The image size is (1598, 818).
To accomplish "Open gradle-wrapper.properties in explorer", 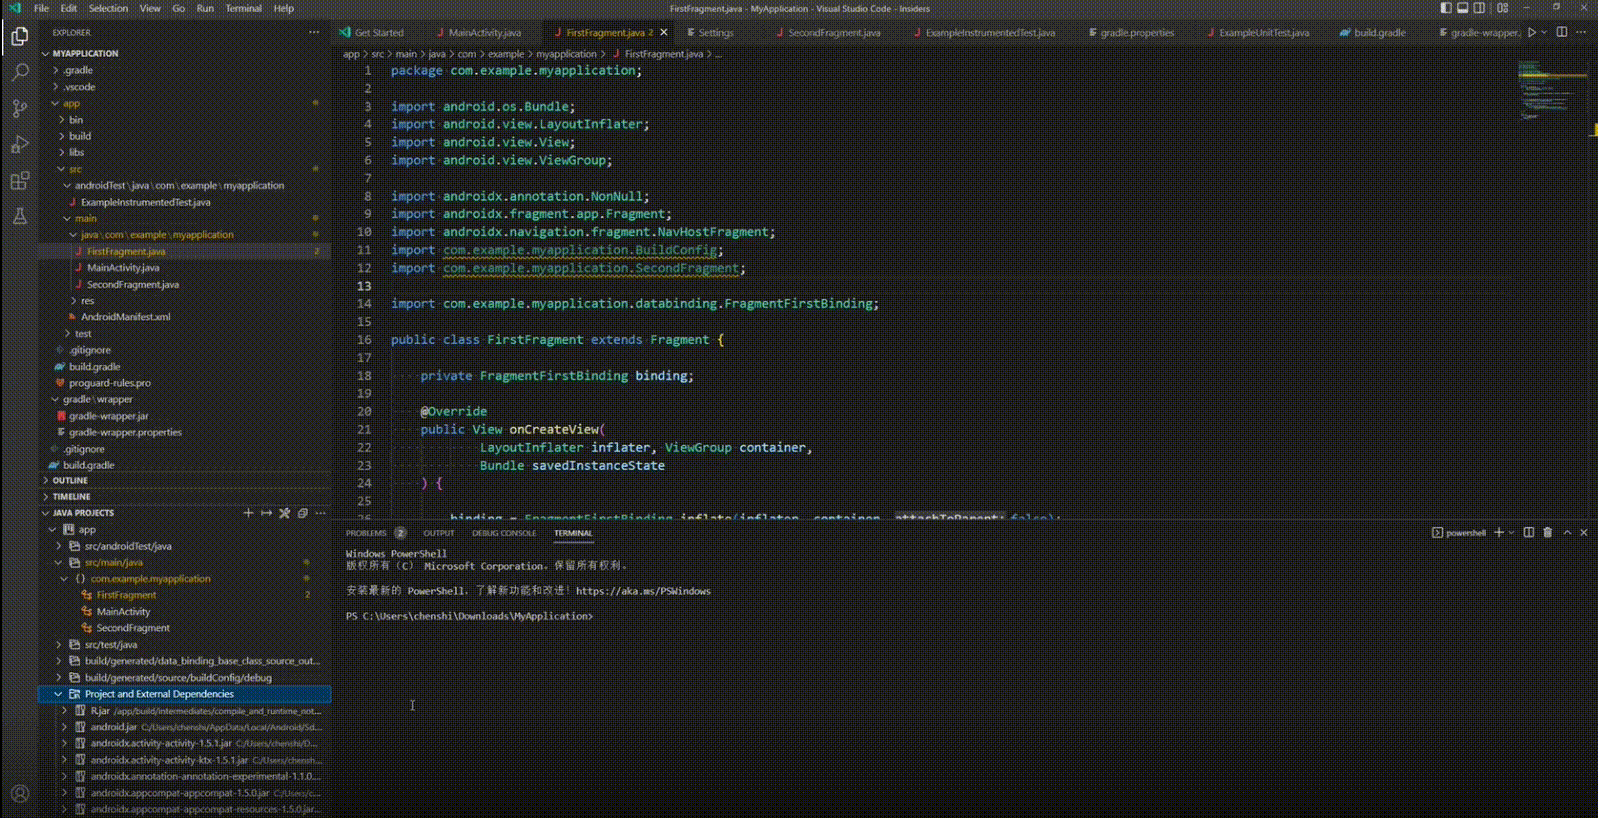I will 125,432.
